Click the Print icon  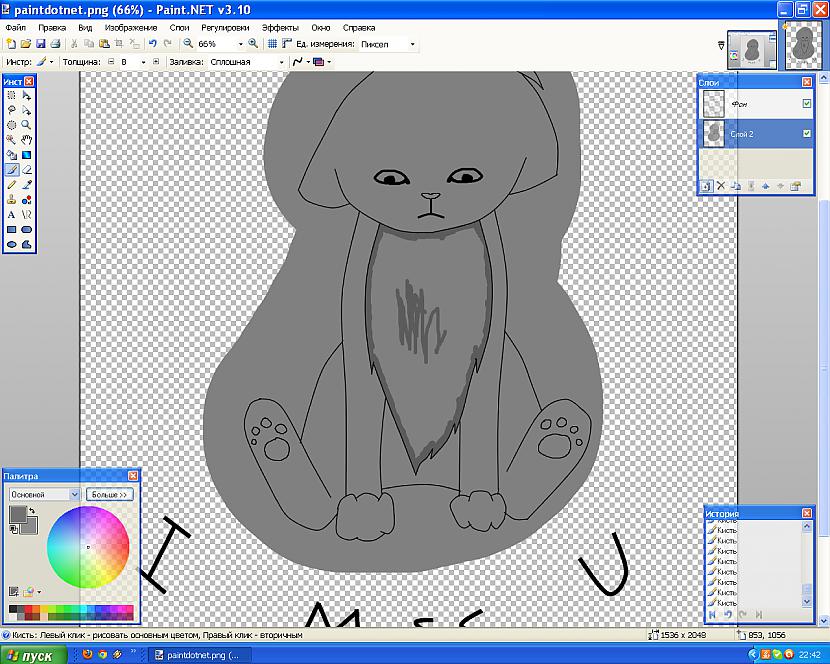click(x=55, y=44)
